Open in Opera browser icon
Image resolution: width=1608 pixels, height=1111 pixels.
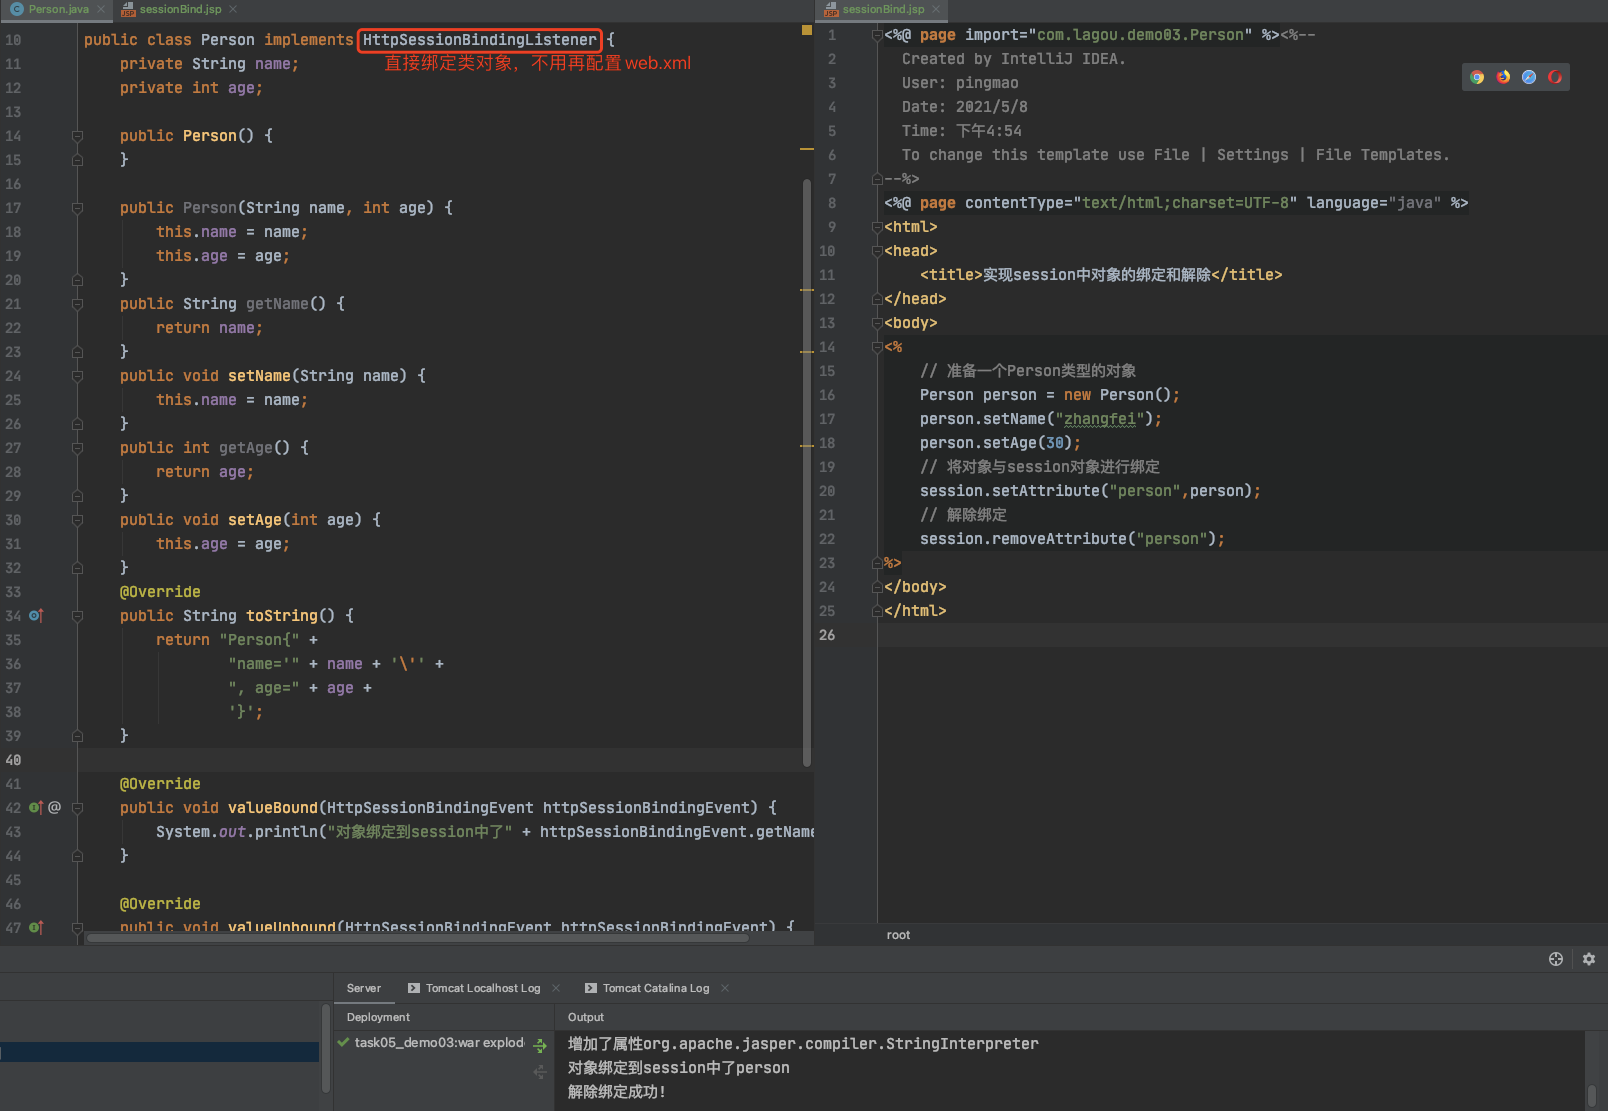pos(1555,77)
